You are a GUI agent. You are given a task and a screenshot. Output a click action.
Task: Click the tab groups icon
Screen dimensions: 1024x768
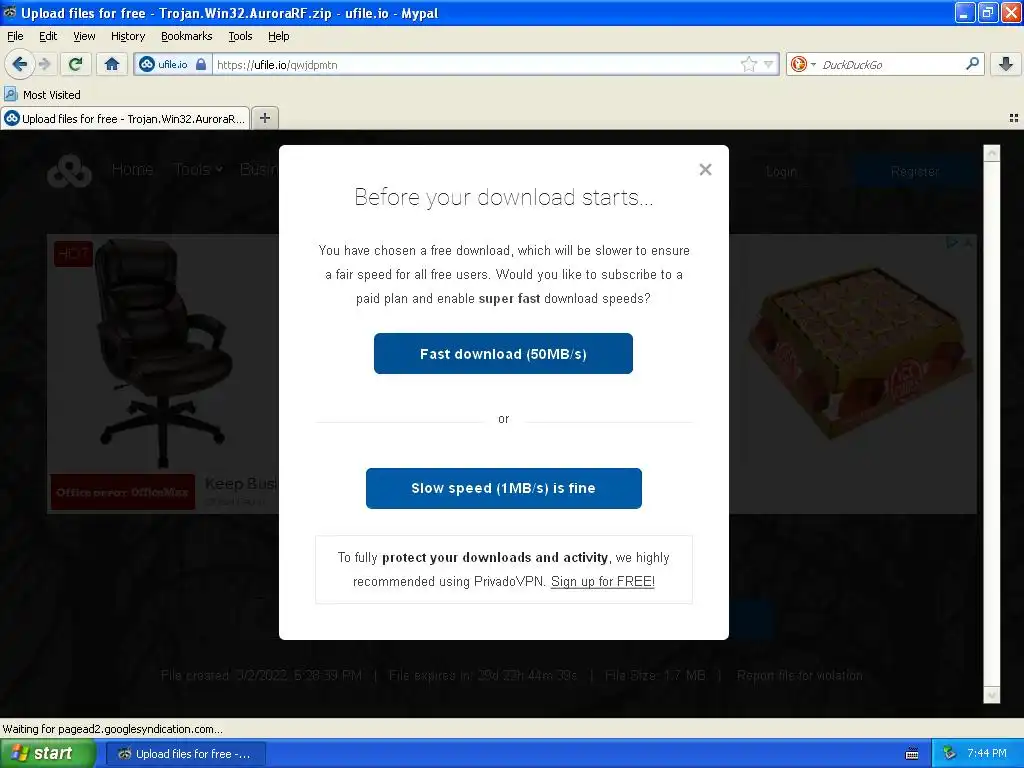[1014, 118]
